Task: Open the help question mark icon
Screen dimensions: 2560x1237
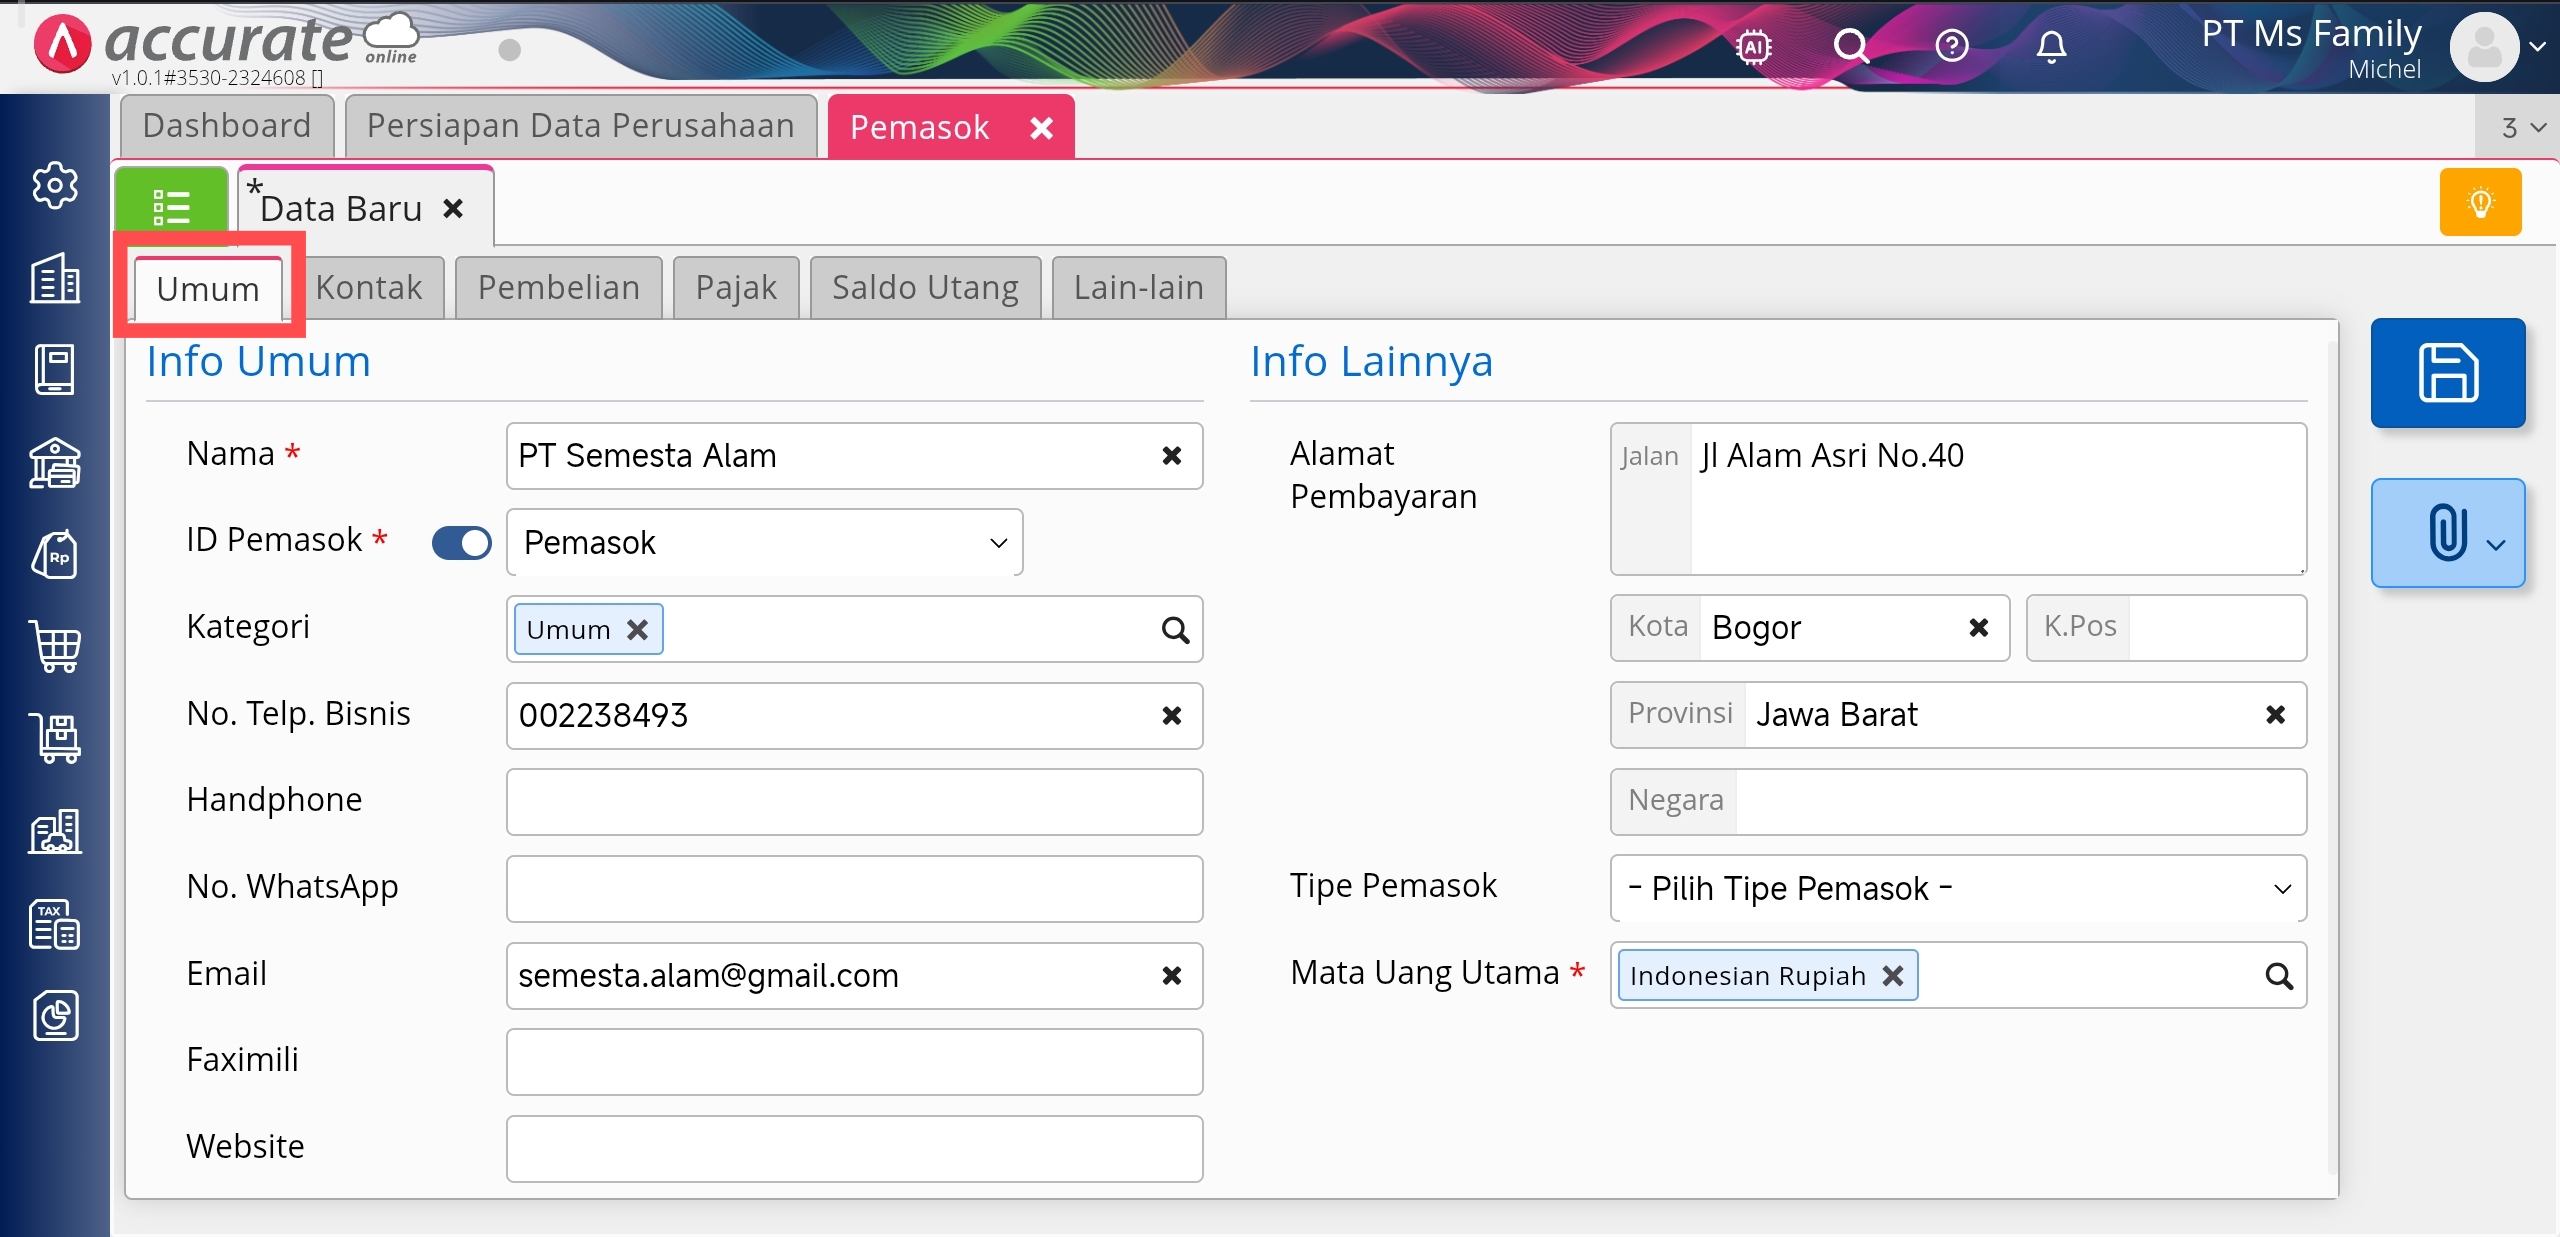Action: point(1951,46)
